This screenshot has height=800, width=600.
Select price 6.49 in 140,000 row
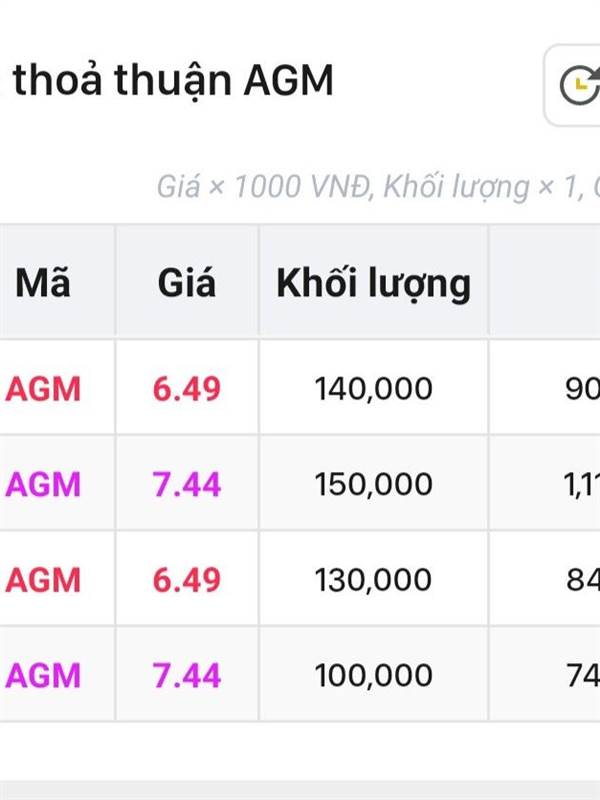(187, 389)
